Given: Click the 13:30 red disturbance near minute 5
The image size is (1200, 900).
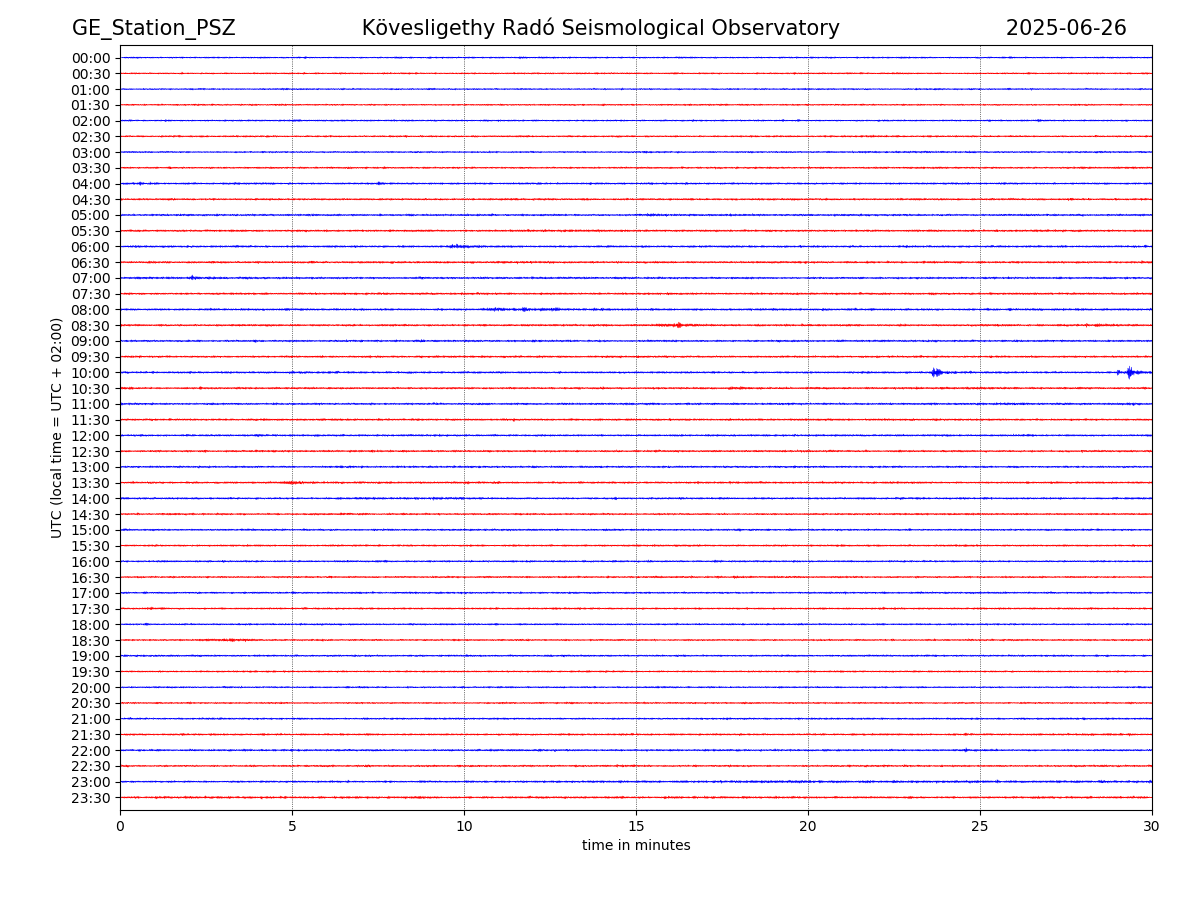Looking at the screenshot, I should (x=292, y=482).
